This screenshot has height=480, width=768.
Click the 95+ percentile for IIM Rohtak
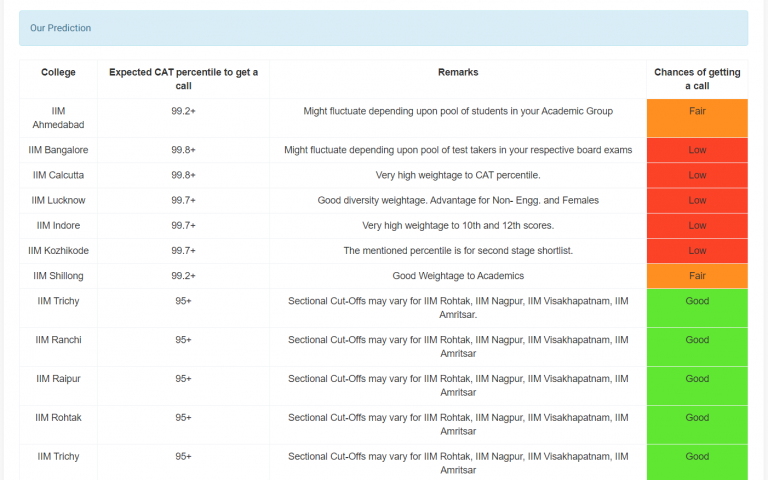[x=183, y=418]
